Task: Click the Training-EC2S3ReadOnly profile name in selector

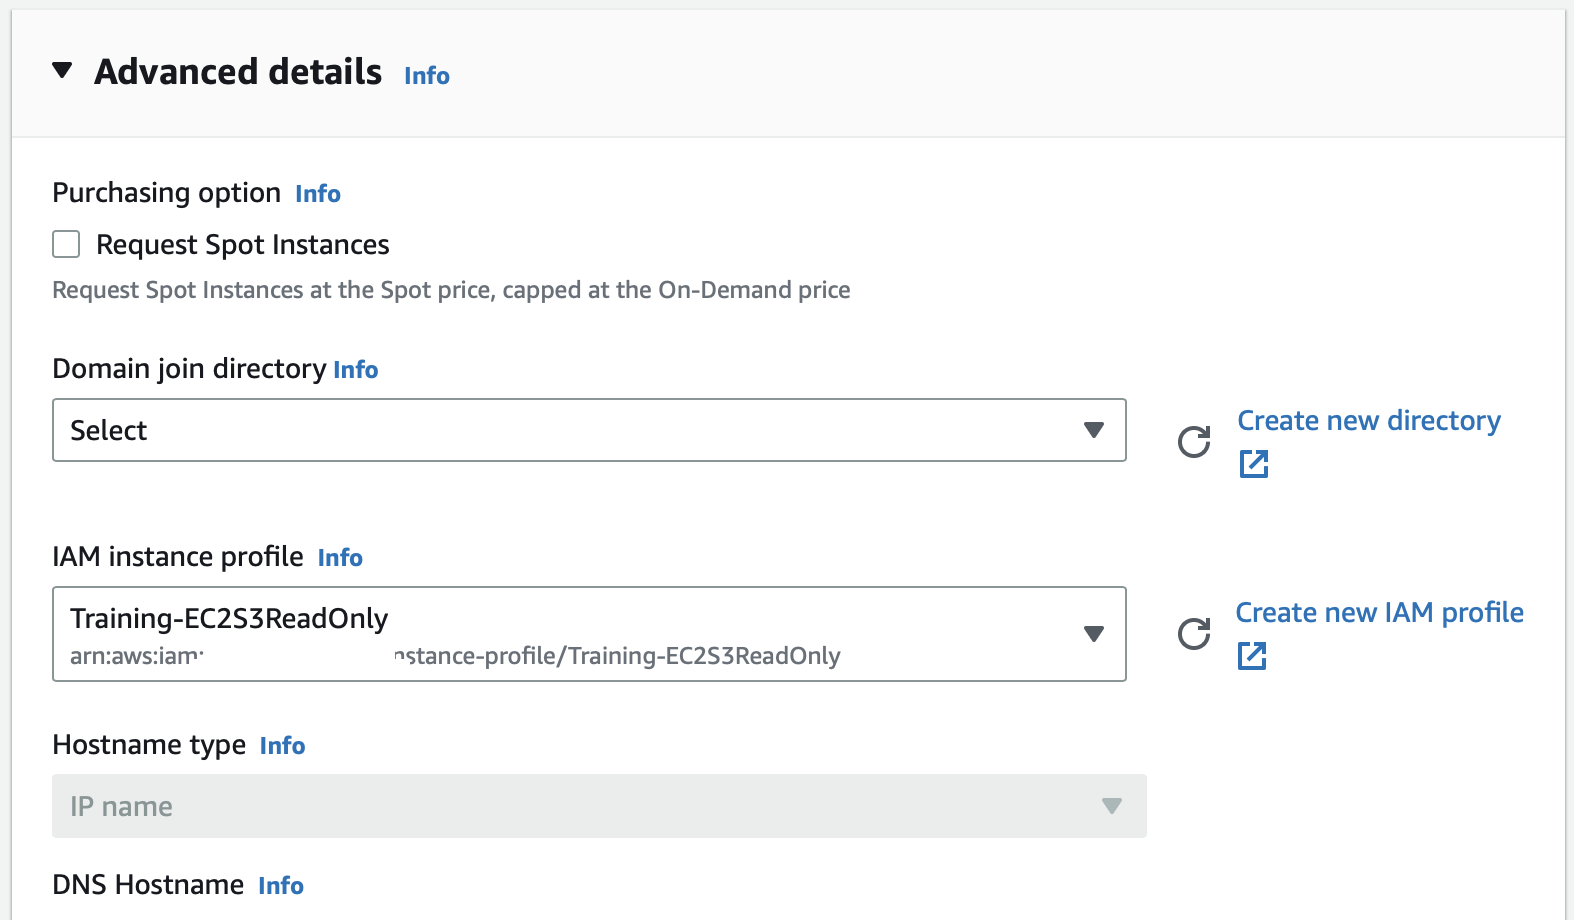Action: 229,619
